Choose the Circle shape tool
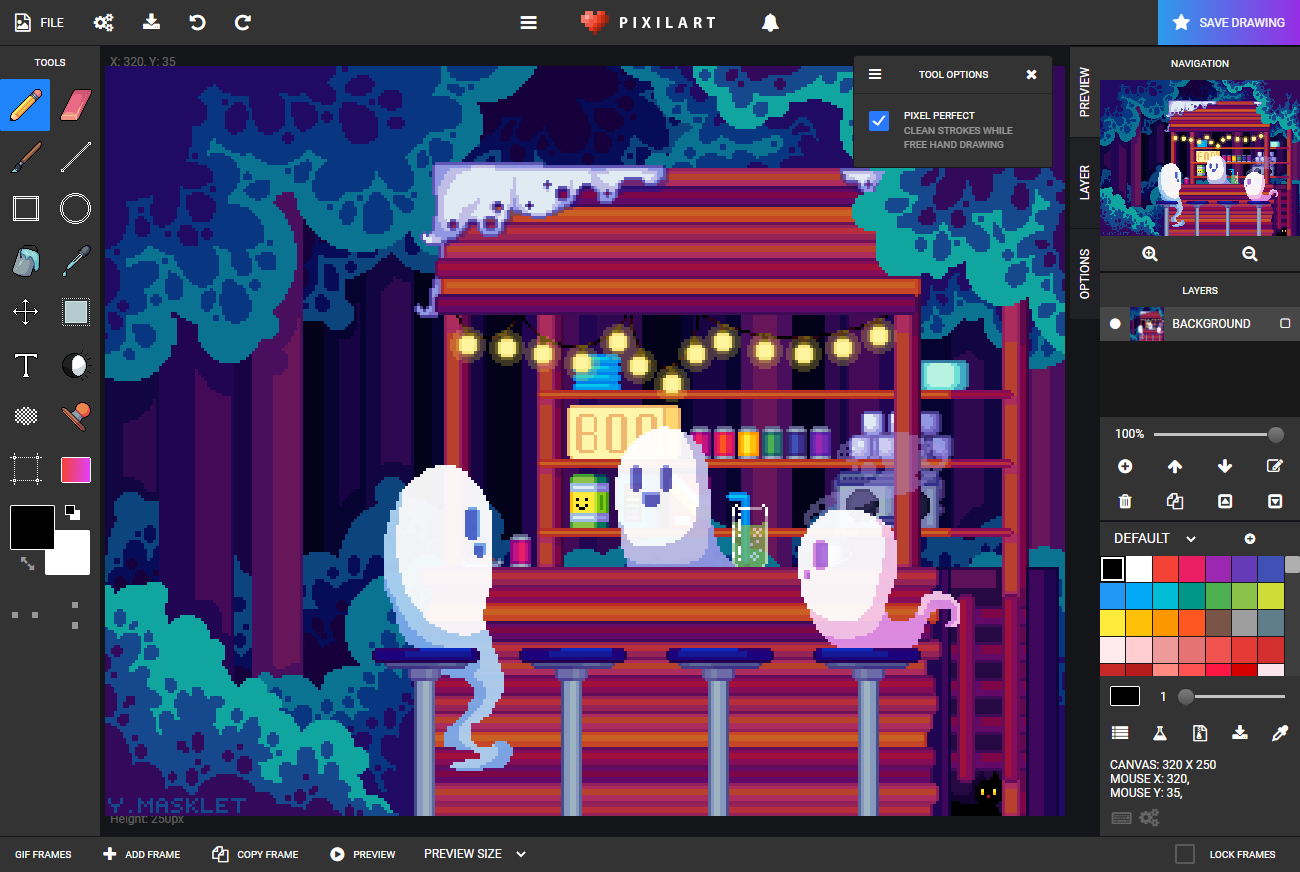This screenshot has height=872, width=1300. (76, 208)
